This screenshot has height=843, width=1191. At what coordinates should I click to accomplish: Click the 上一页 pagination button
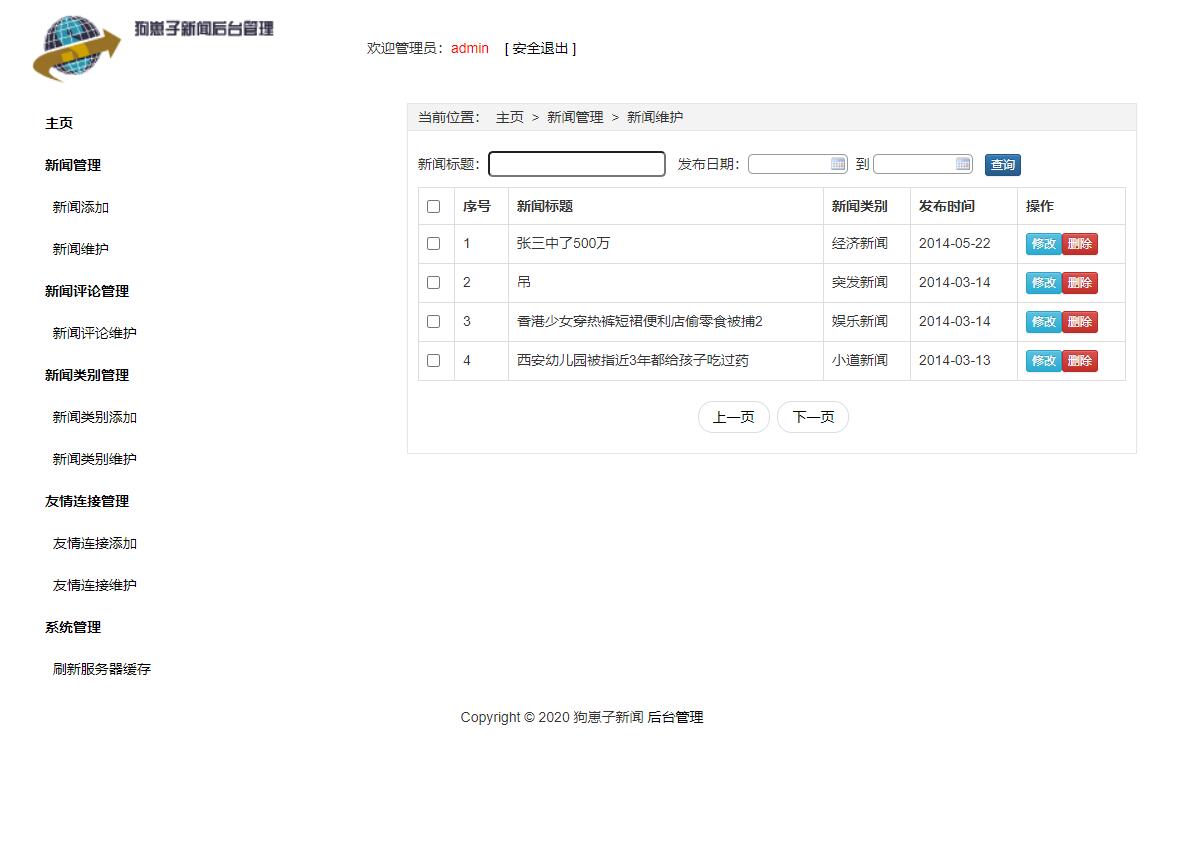pos(733,417)
